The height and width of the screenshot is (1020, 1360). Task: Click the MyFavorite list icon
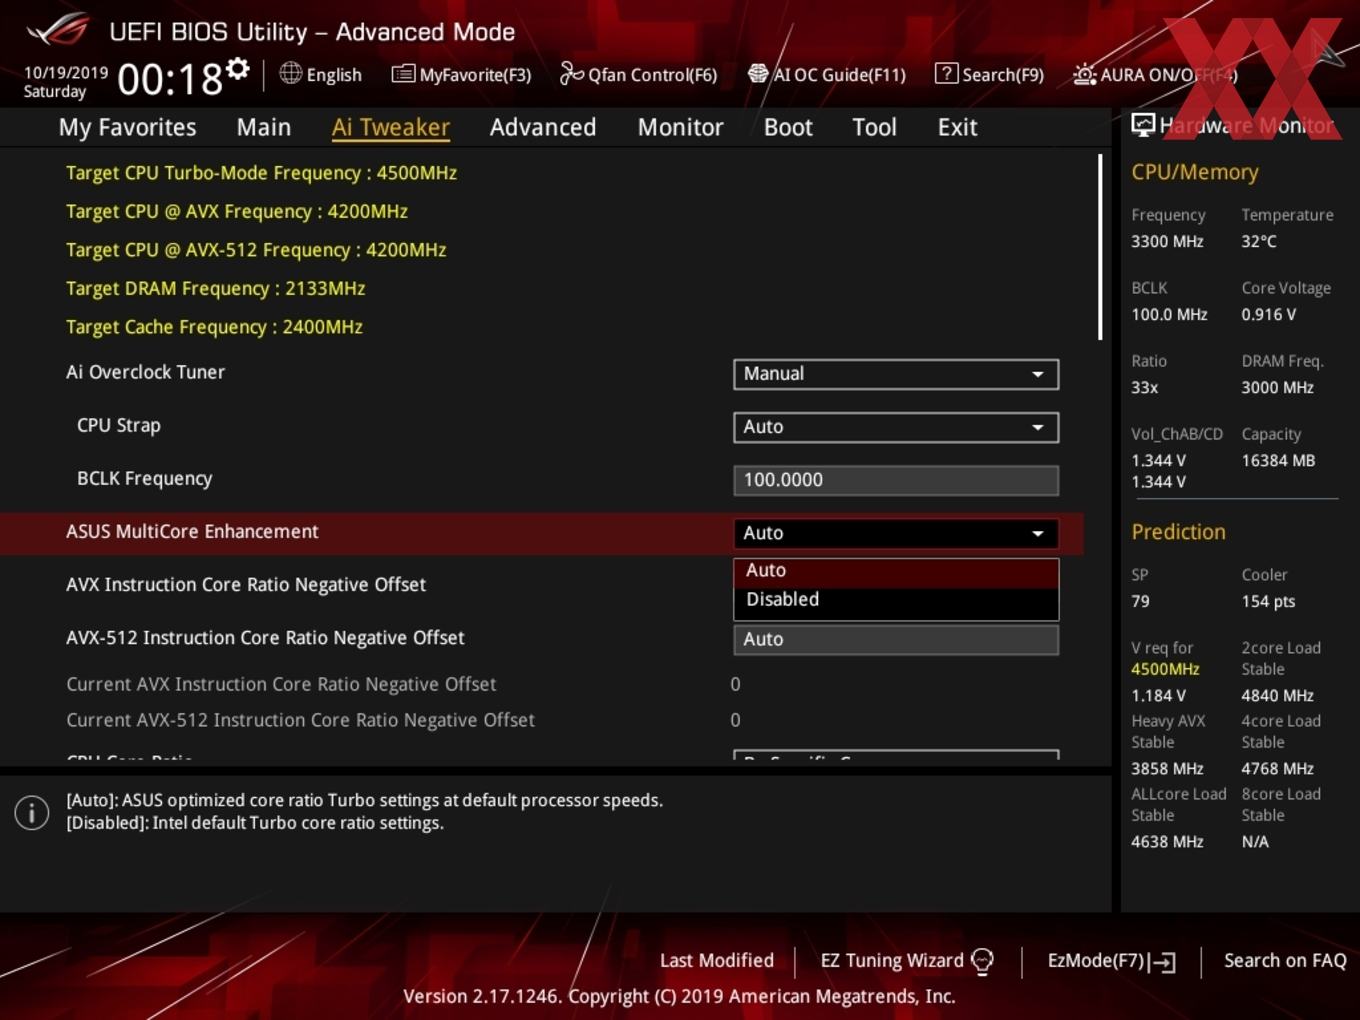click(402, 74)
